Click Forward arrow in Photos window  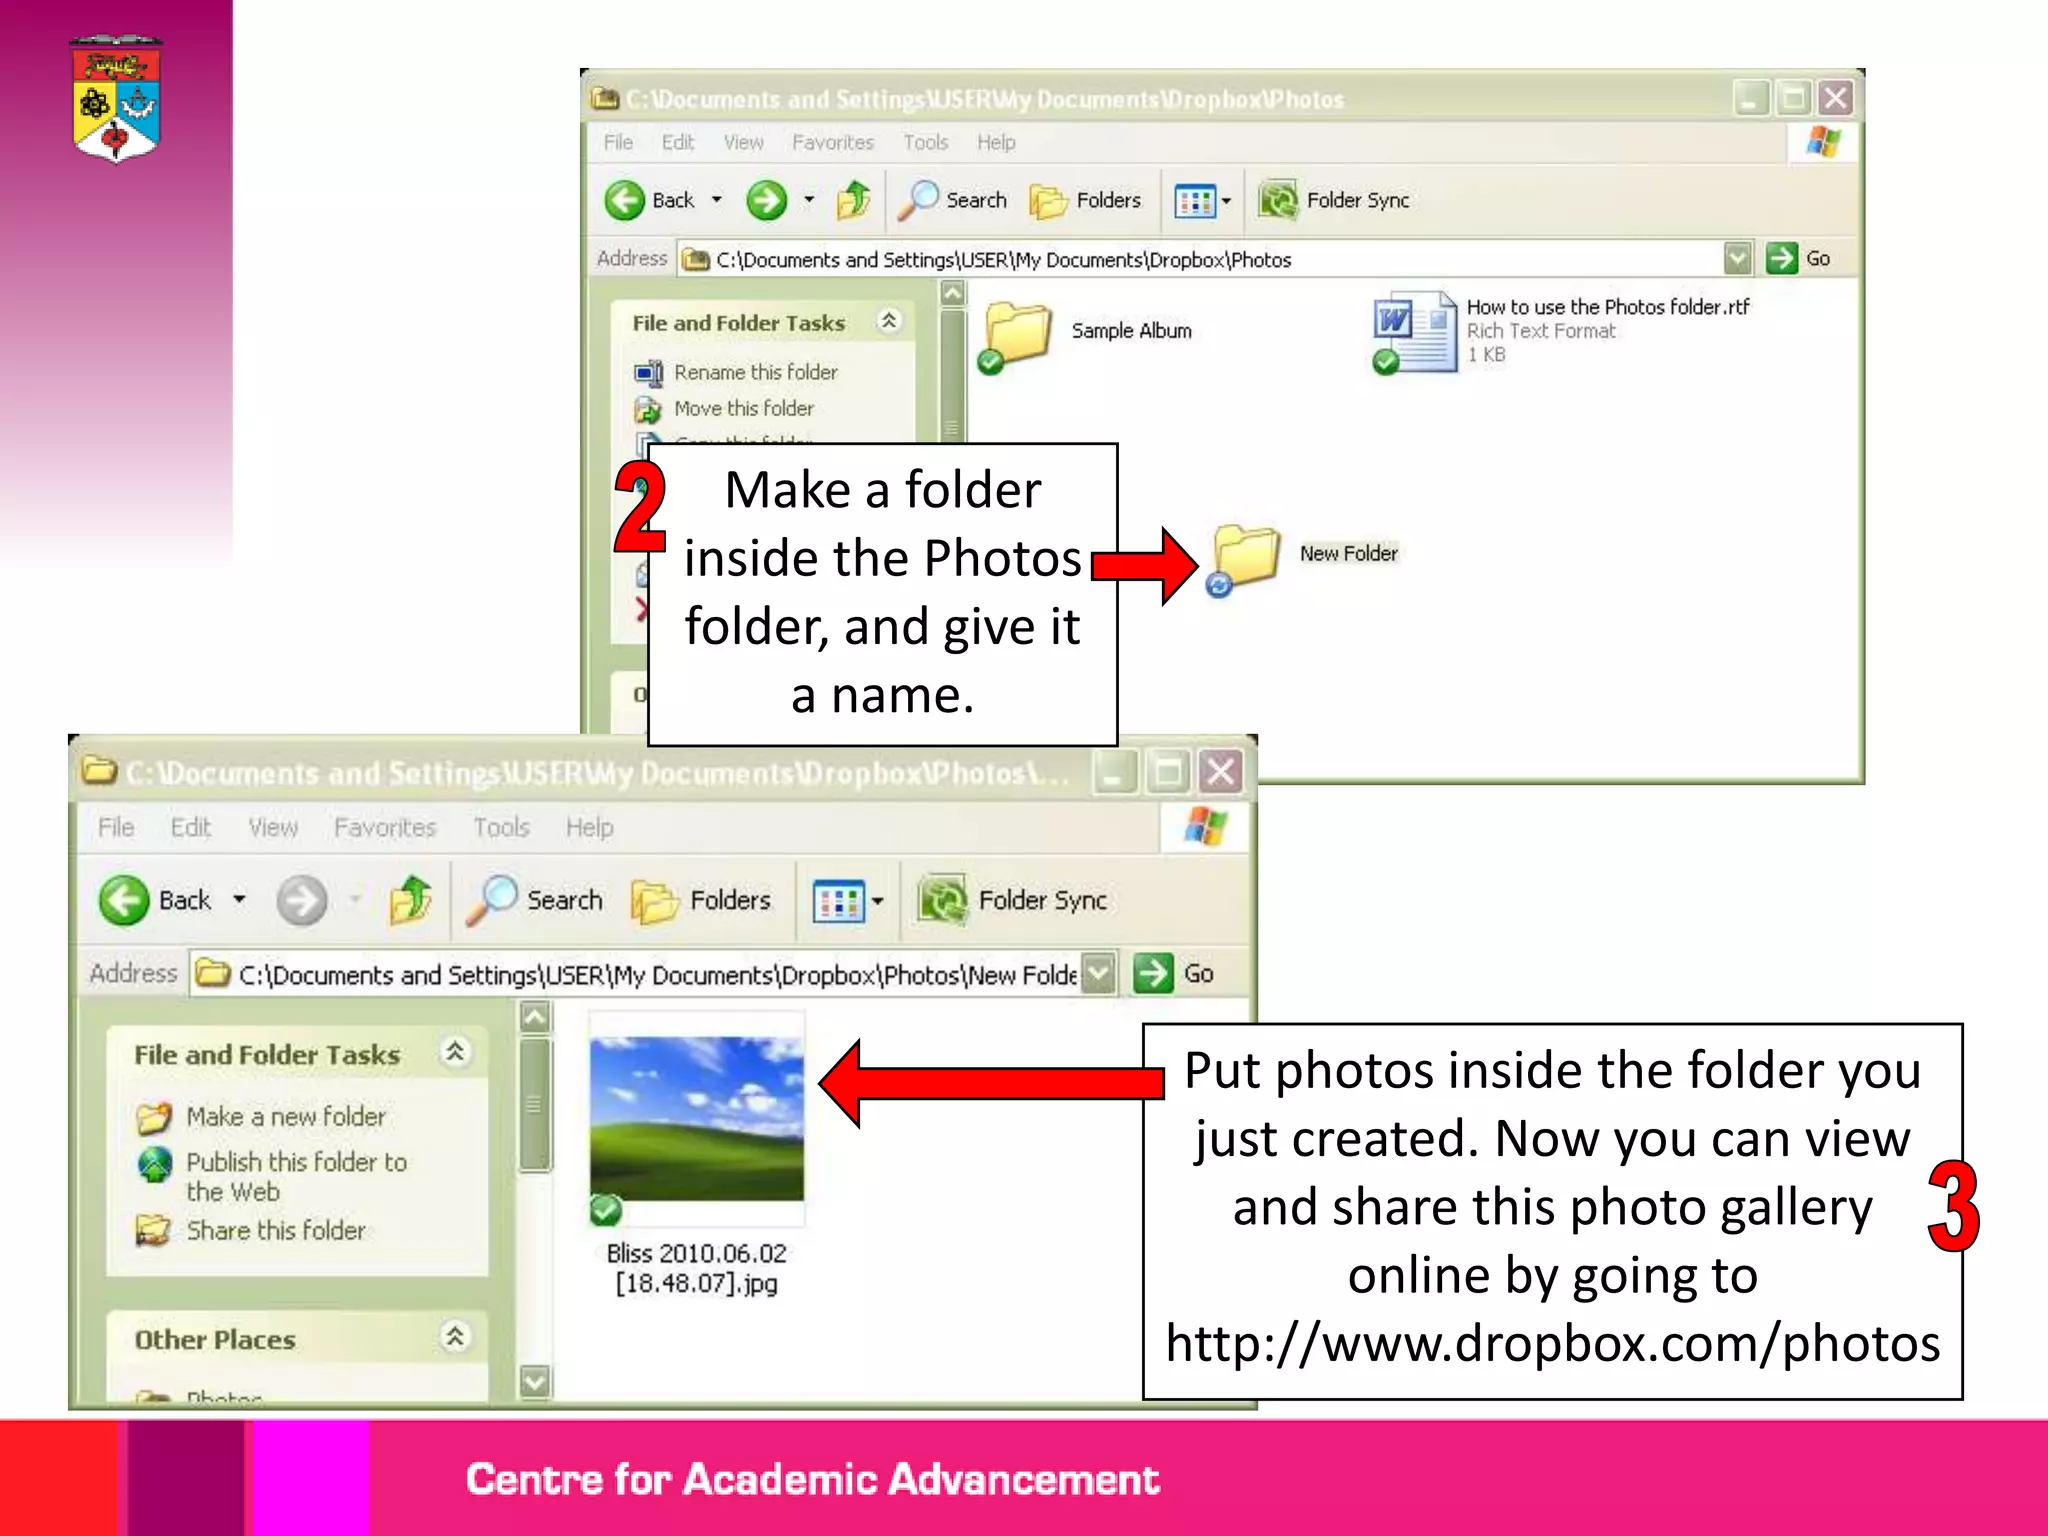[x=767, y=200]
